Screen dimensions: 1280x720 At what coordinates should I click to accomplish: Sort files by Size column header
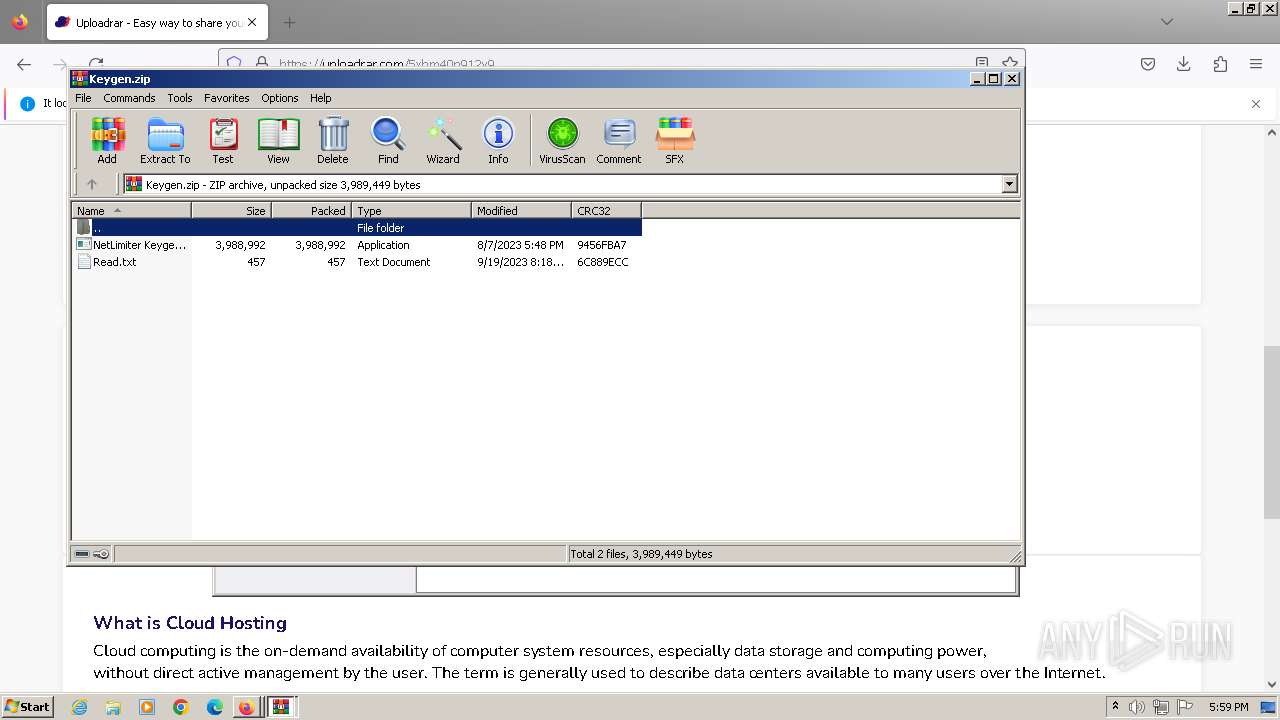tap(231, 210)
